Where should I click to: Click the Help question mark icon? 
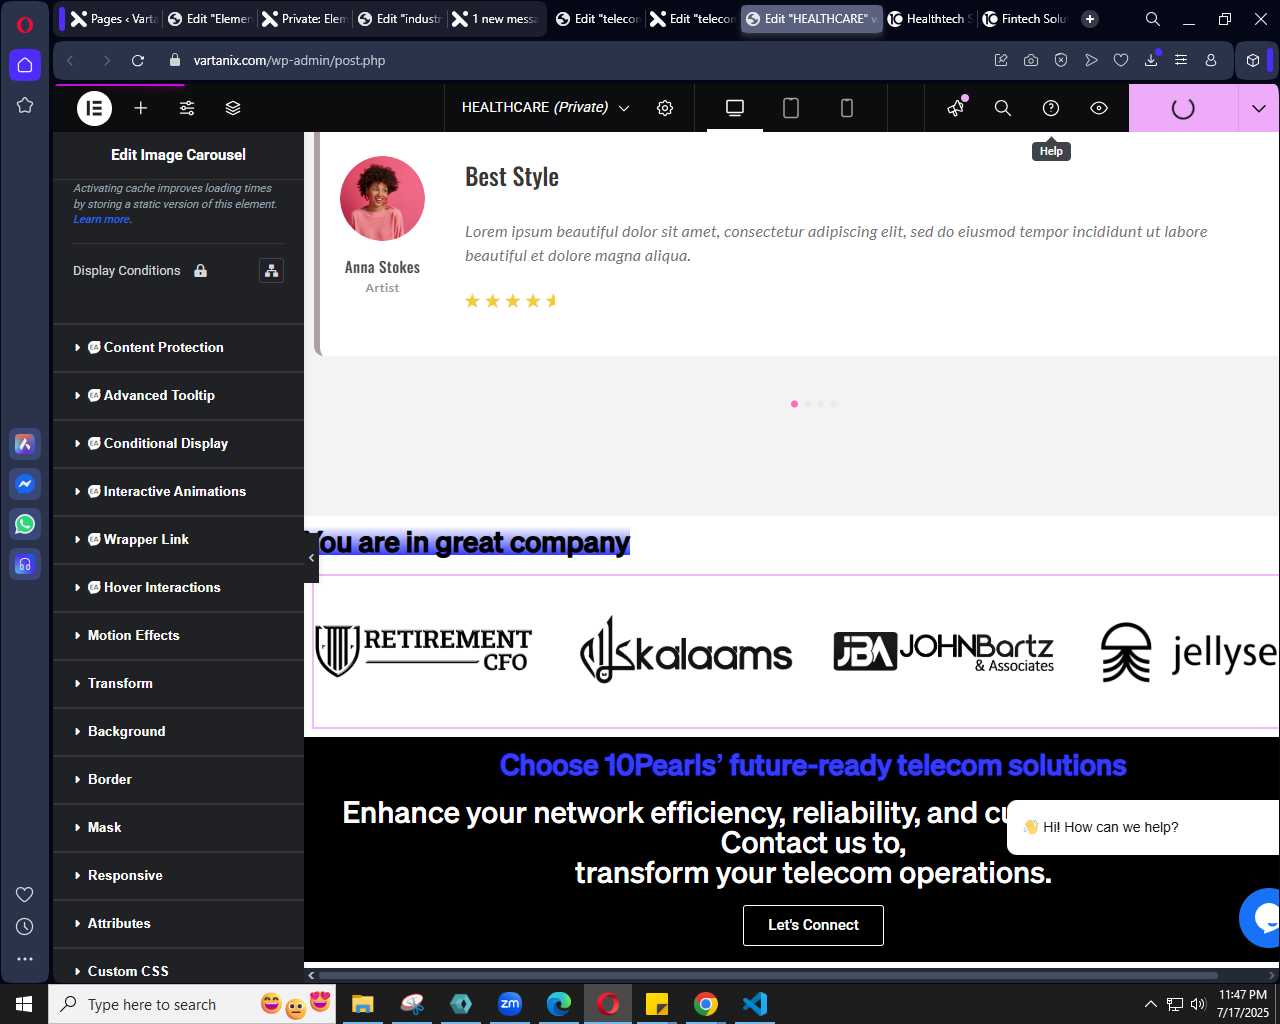click(x=1051, y=108)
